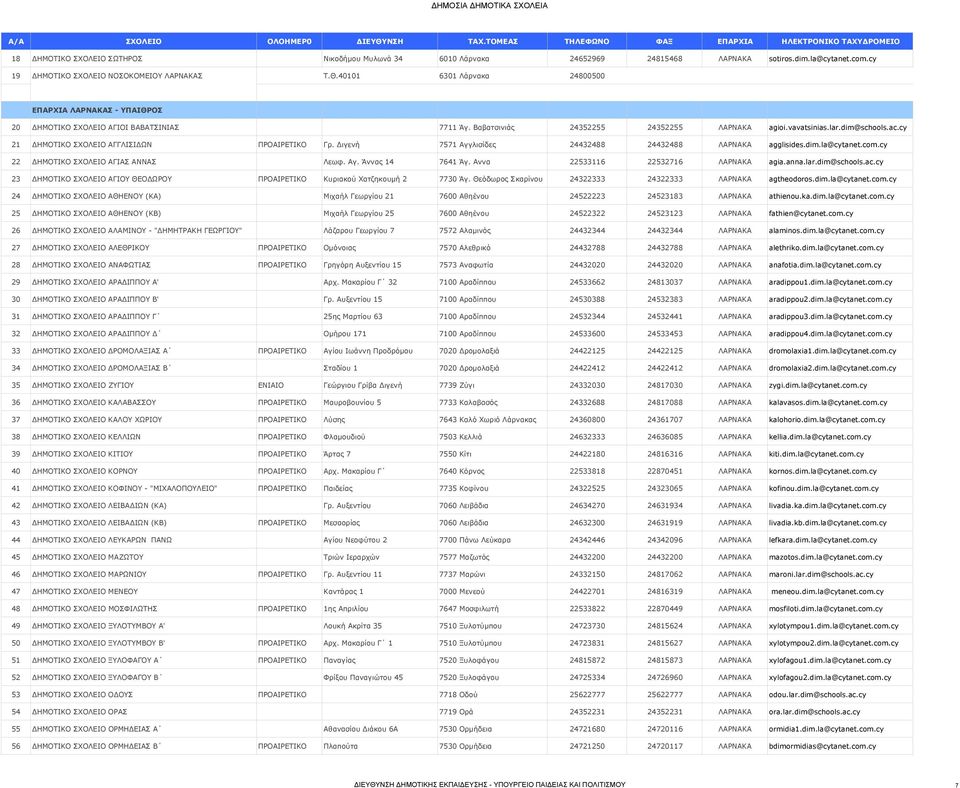This screenshot has width=960, height=788.
Task: Click email bdimormidias@cytanet.com.cy
Action: 822,746
